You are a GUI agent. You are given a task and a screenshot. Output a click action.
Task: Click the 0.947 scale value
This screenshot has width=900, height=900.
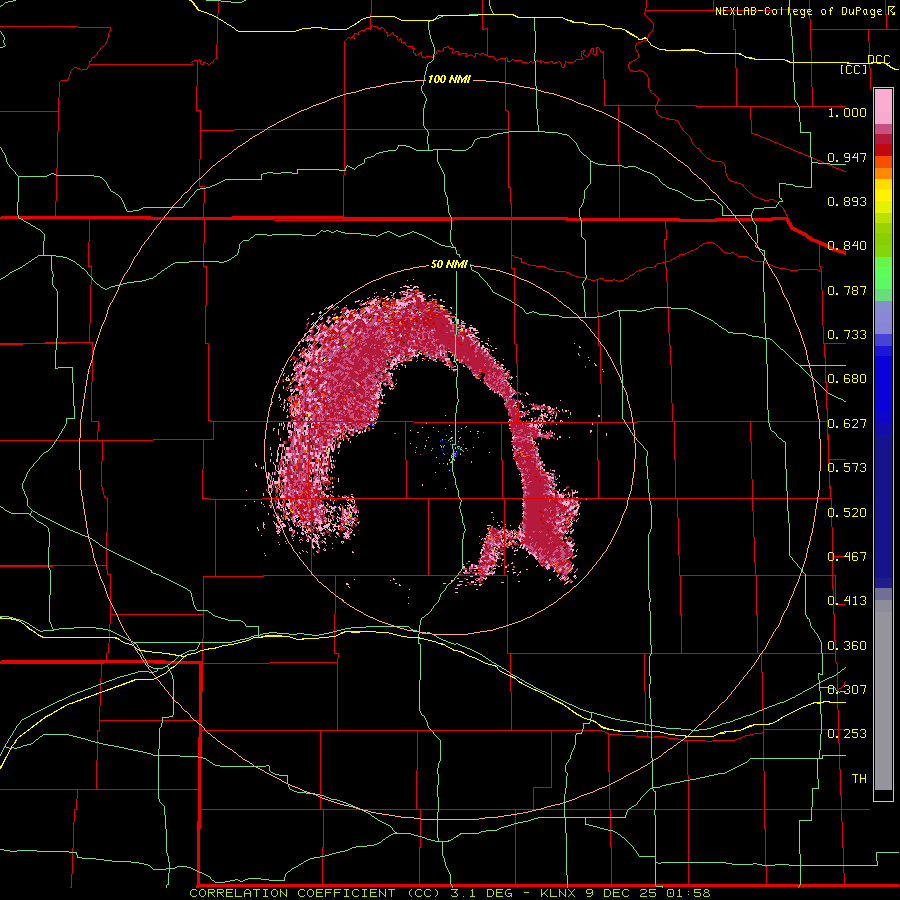(847, 157)
